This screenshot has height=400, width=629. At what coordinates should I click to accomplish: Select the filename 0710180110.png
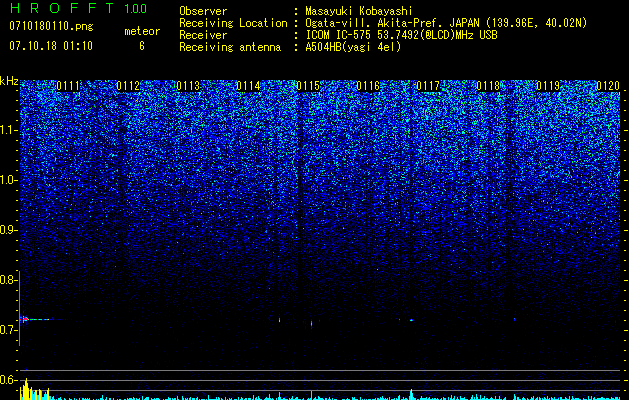coord(51,27)
